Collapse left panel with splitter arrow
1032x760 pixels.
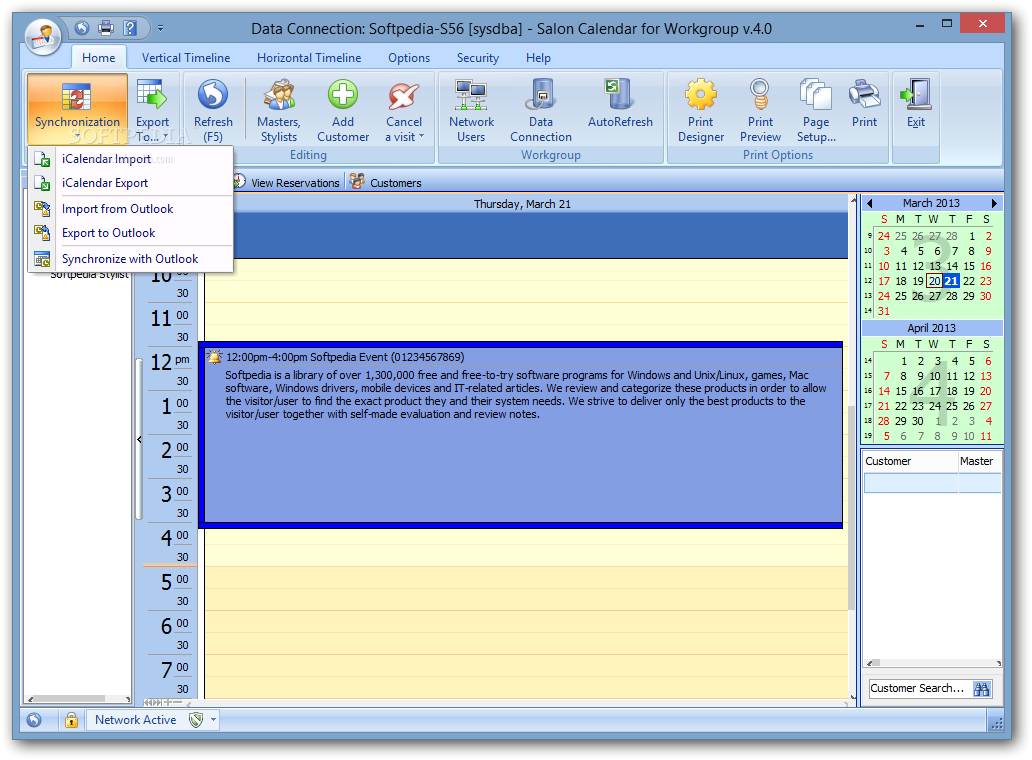(139, 439)
